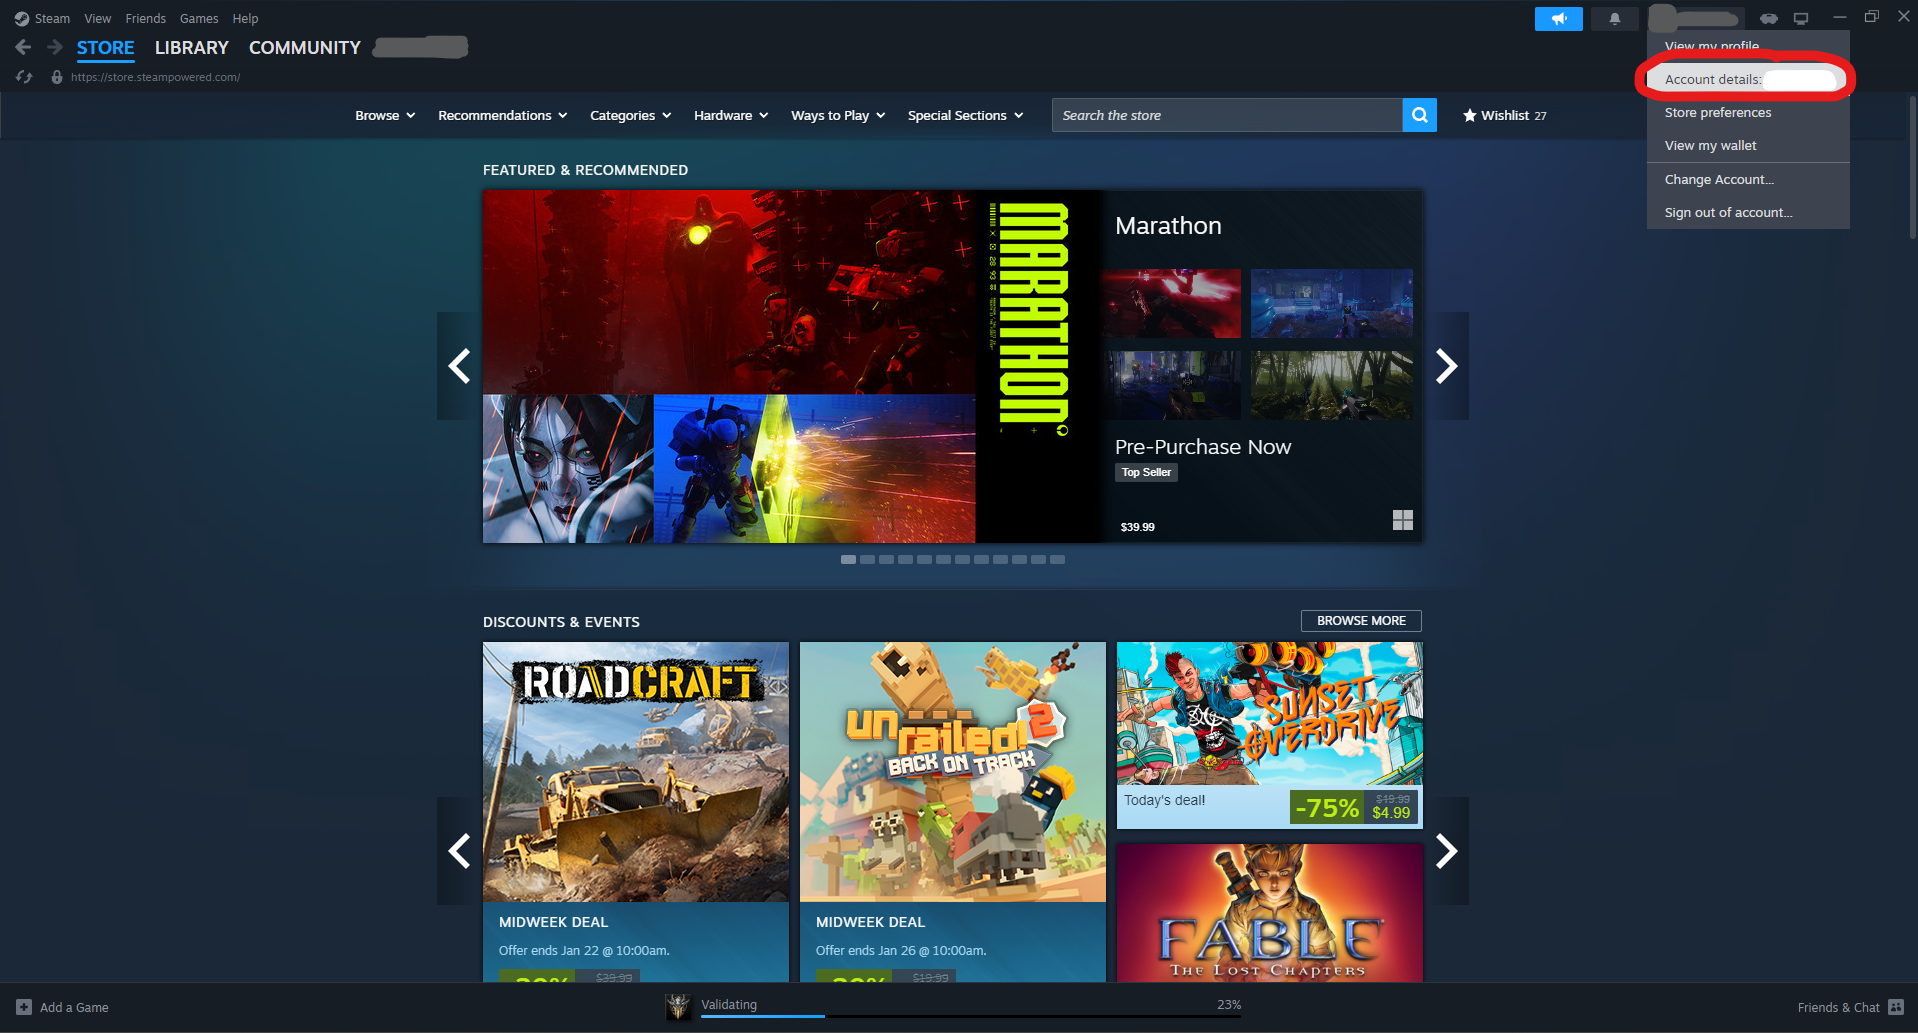Show next featured game with right arrow

pos(1446,366)
